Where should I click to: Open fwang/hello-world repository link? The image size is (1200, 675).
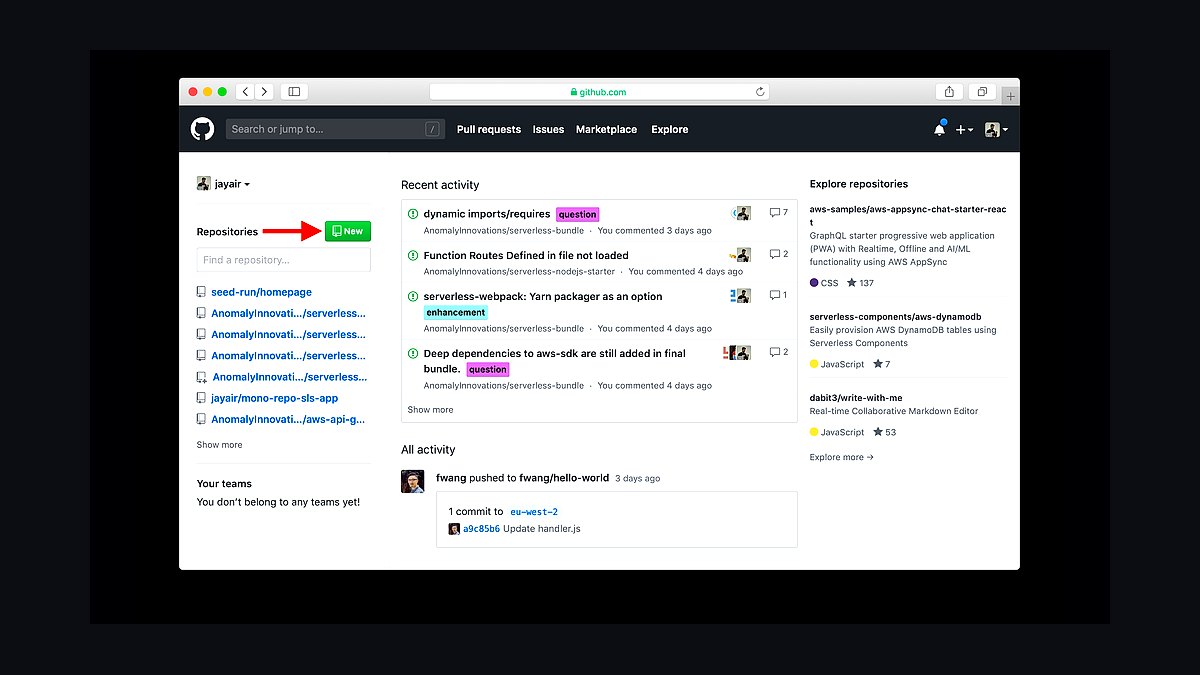coord(564,478)
